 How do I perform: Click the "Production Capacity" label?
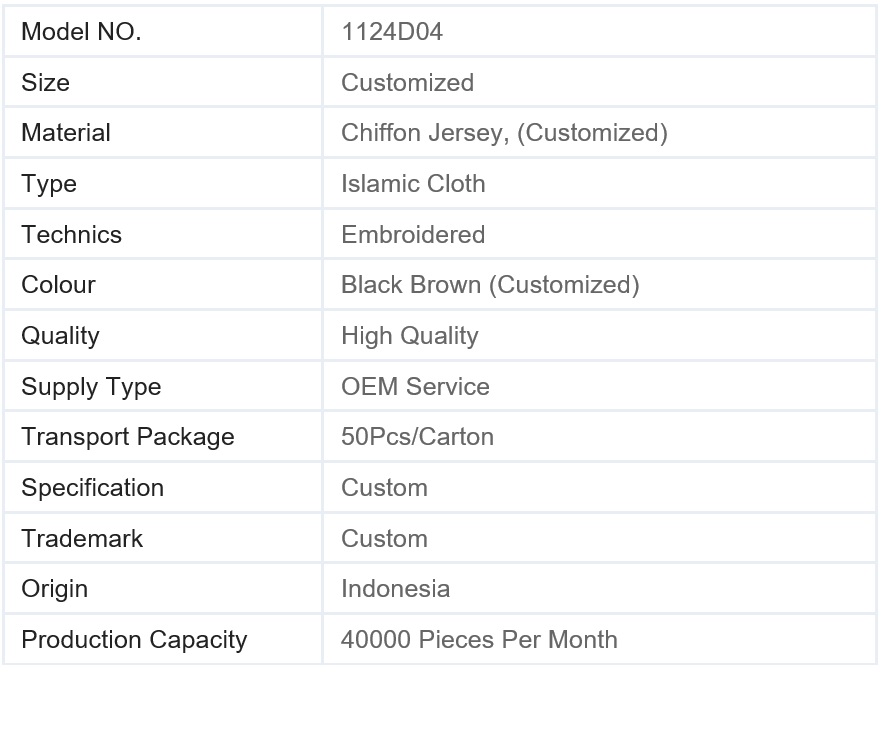[x=134, y=640]
